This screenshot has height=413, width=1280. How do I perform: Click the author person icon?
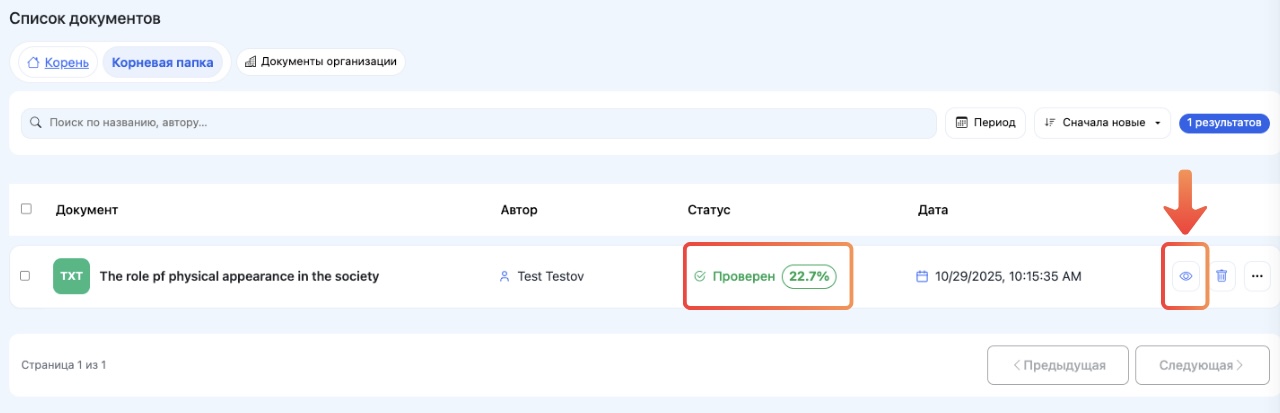point(505,276)
